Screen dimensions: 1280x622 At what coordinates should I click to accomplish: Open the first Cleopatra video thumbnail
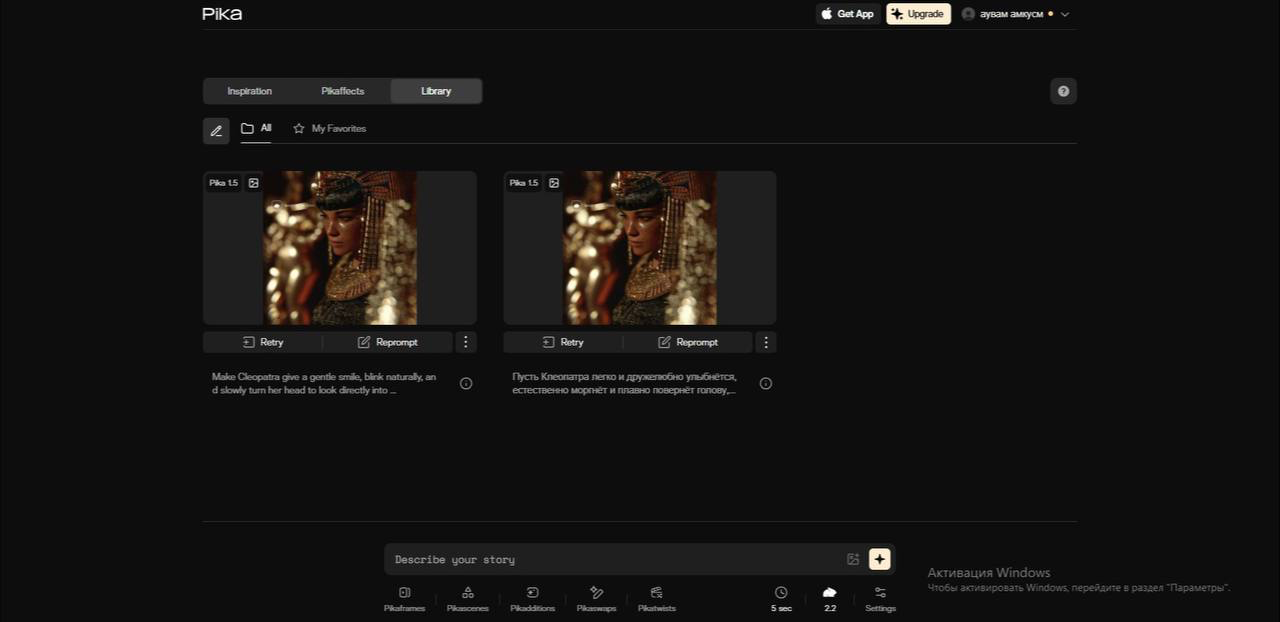tap(340, 248)
